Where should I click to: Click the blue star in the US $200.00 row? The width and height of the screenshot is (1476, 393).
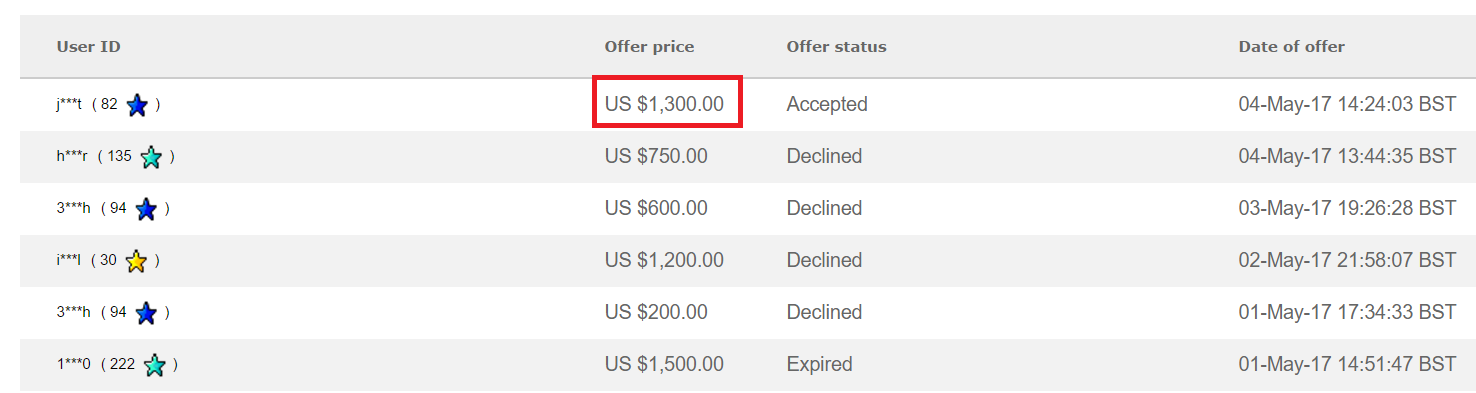point(146,313)
